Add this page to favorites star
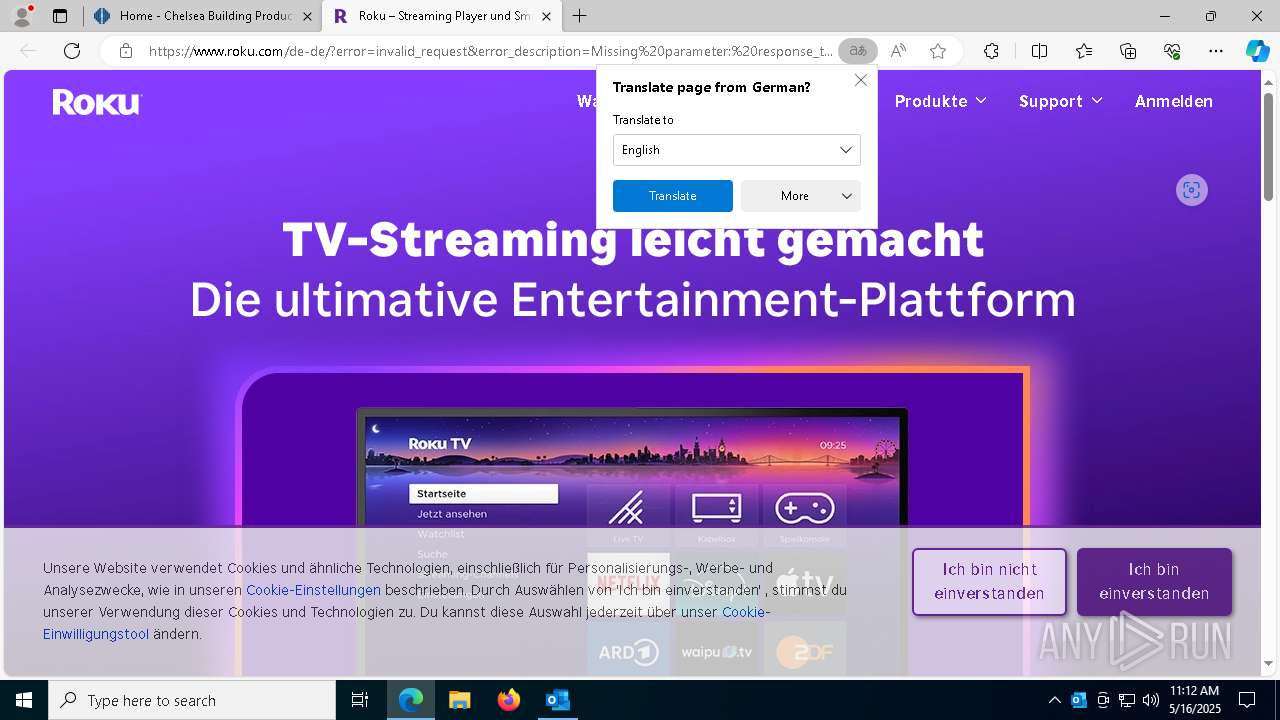 coord(938,51)
